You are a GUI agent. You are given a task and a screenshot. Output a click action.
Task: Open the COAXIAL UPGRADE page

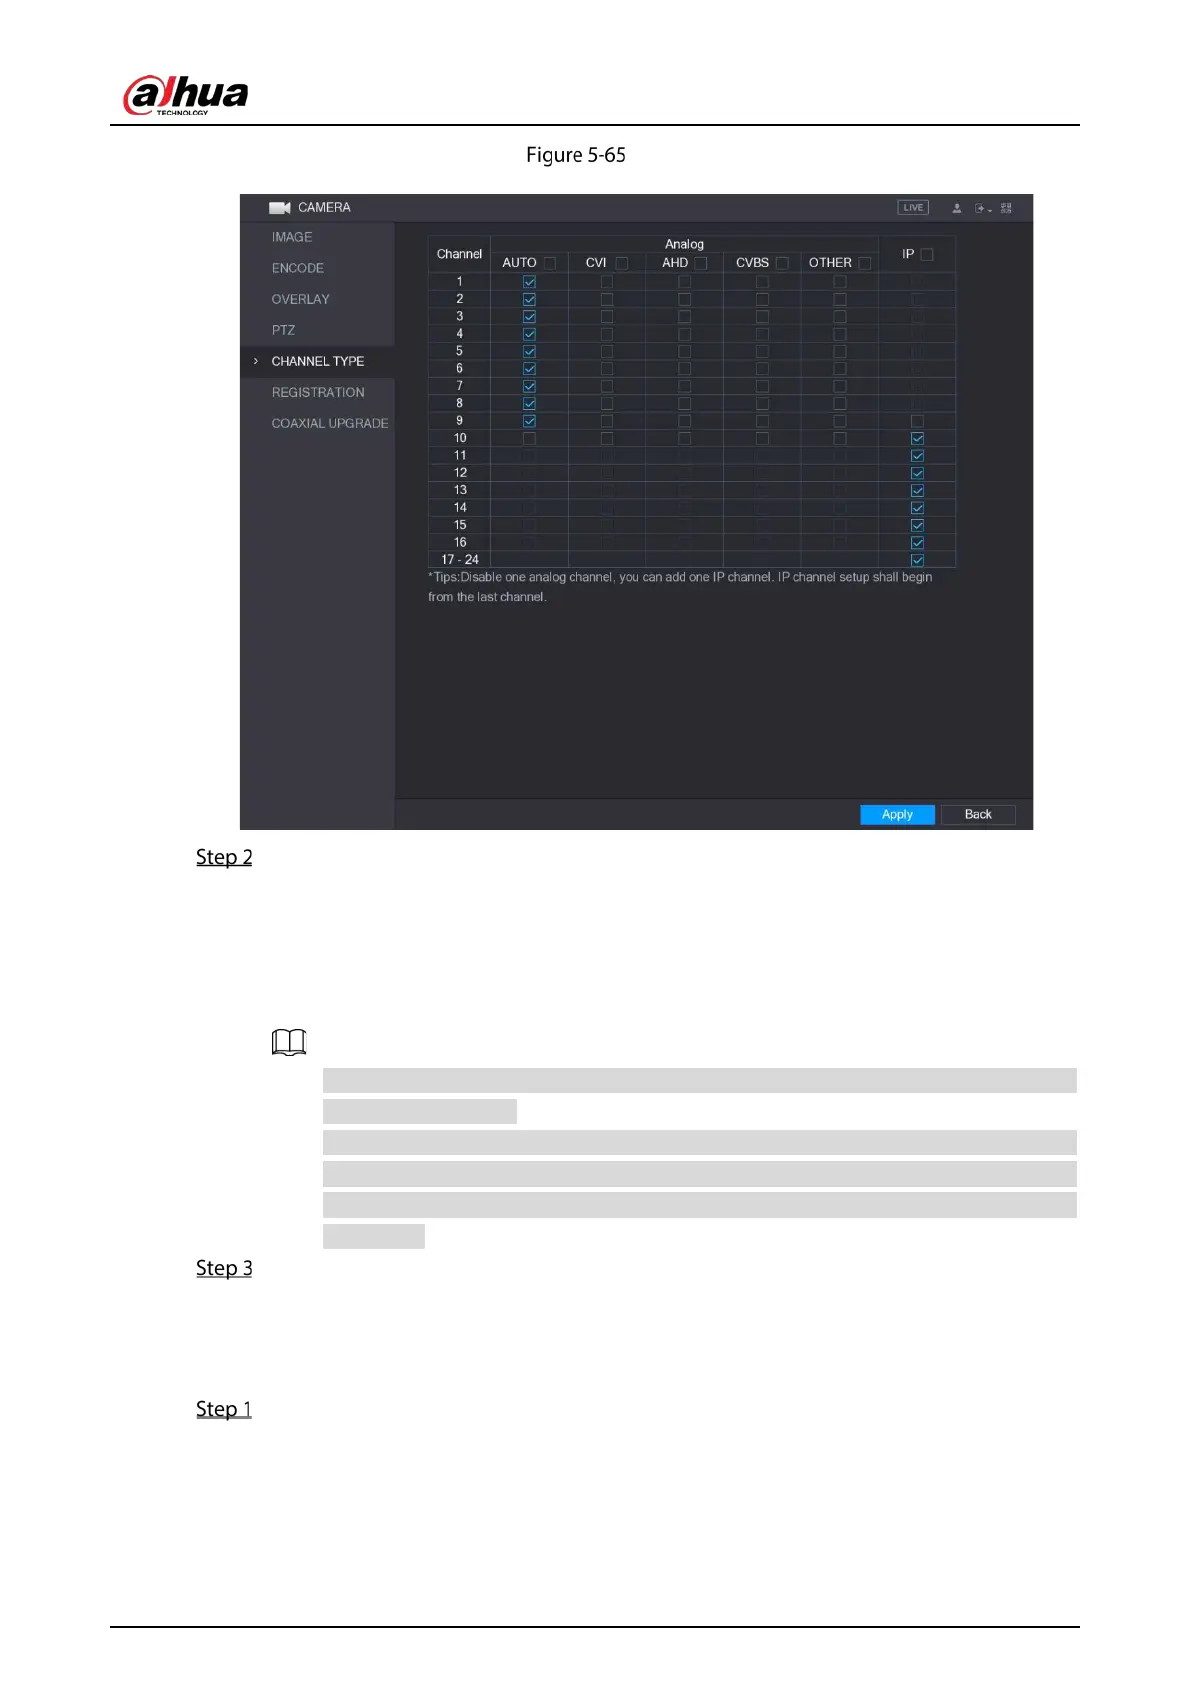pos(330,423)
